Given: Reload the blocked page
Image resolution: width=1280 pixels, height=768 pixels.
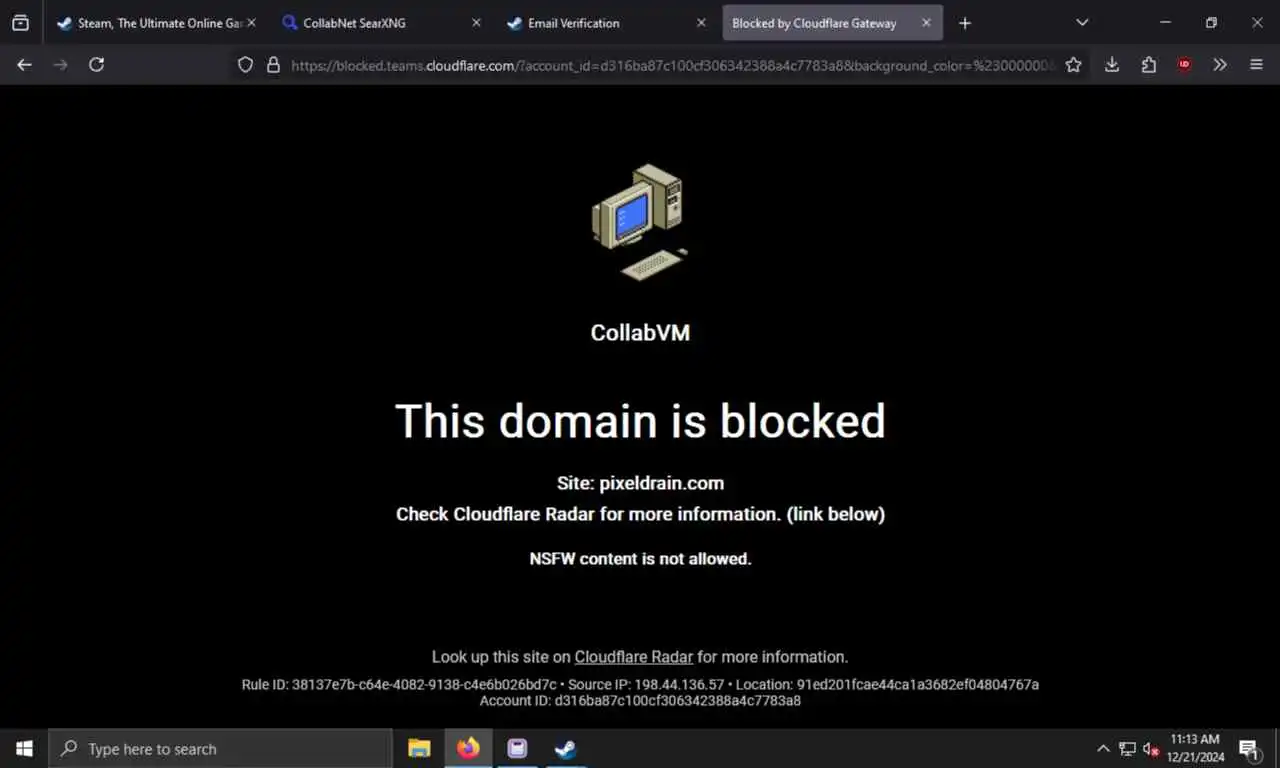Looking at the screenshot, I should point(96,64).
